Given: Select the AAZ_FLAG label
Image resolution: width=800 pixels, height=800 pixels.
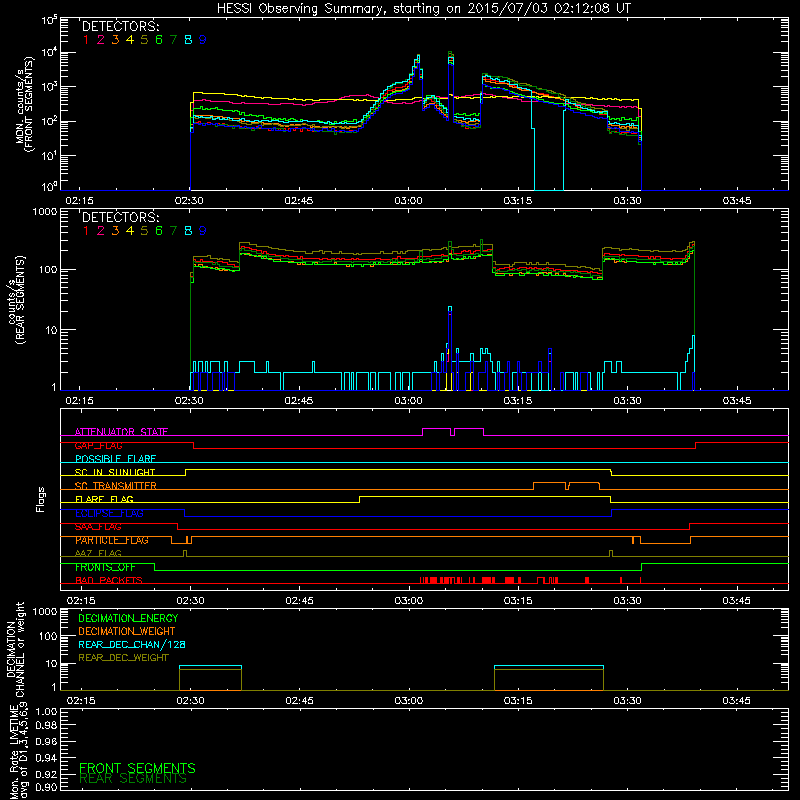Looking at the screenshot, I should click(98, 553).
